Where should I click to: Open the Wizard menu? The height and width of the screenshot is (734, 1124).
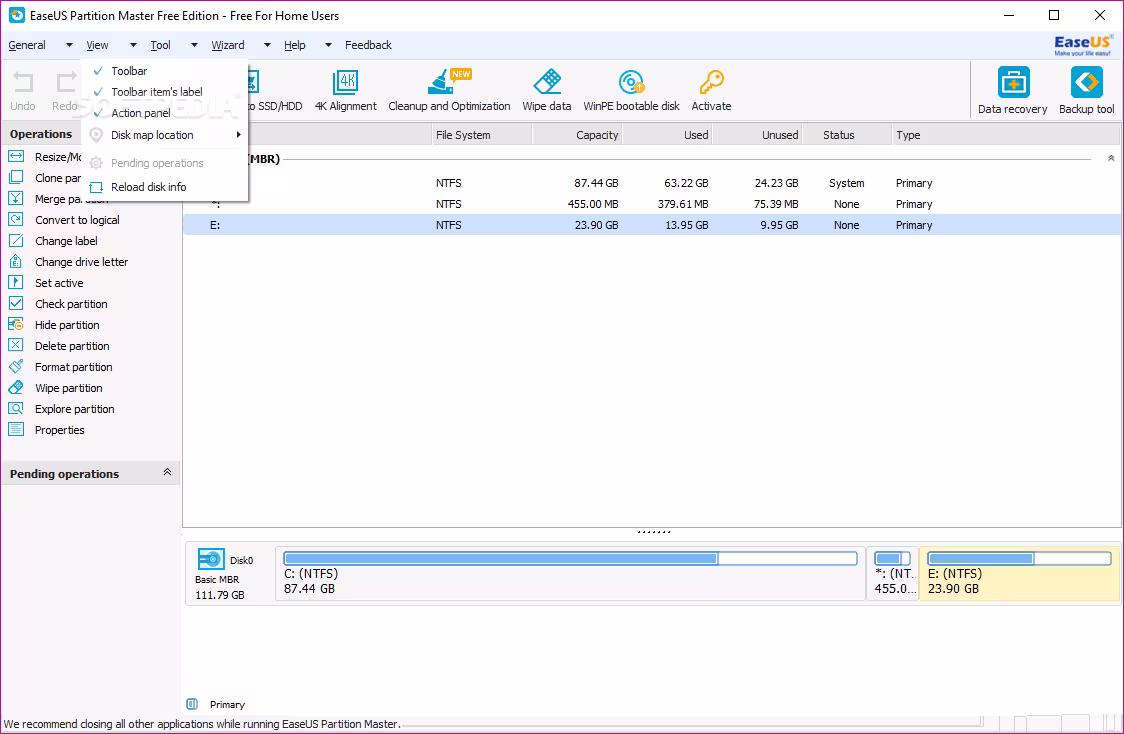point(228,45)
